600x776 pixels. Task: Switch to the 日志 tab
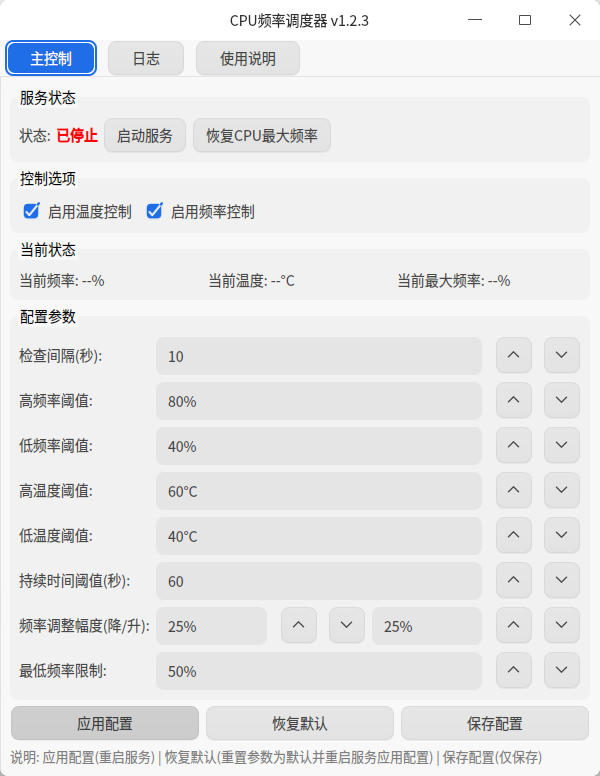[x=146, y=58]
